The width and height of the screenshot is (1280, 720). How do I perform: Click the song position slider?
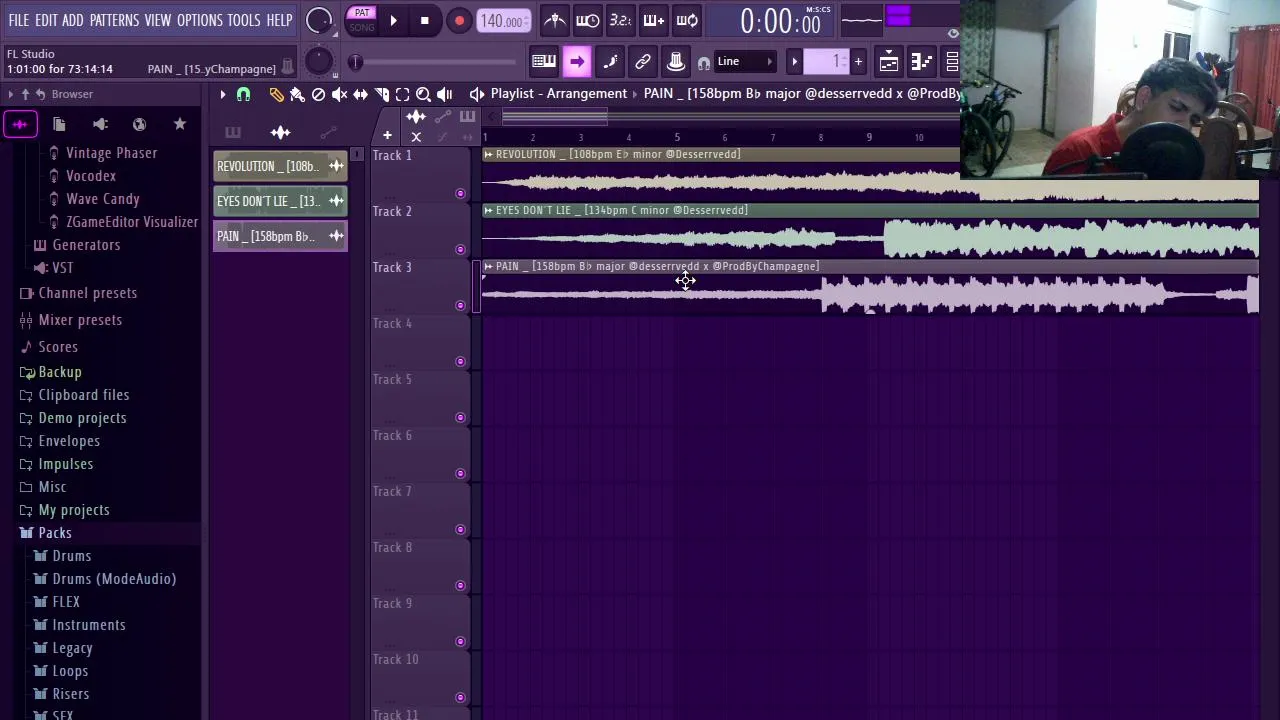(x=435, y=63)
